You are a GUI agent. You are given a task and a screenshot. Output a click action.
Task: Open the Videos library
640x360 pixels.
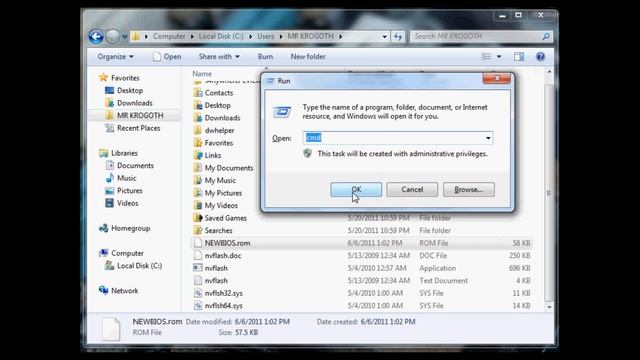coord(127,203)
